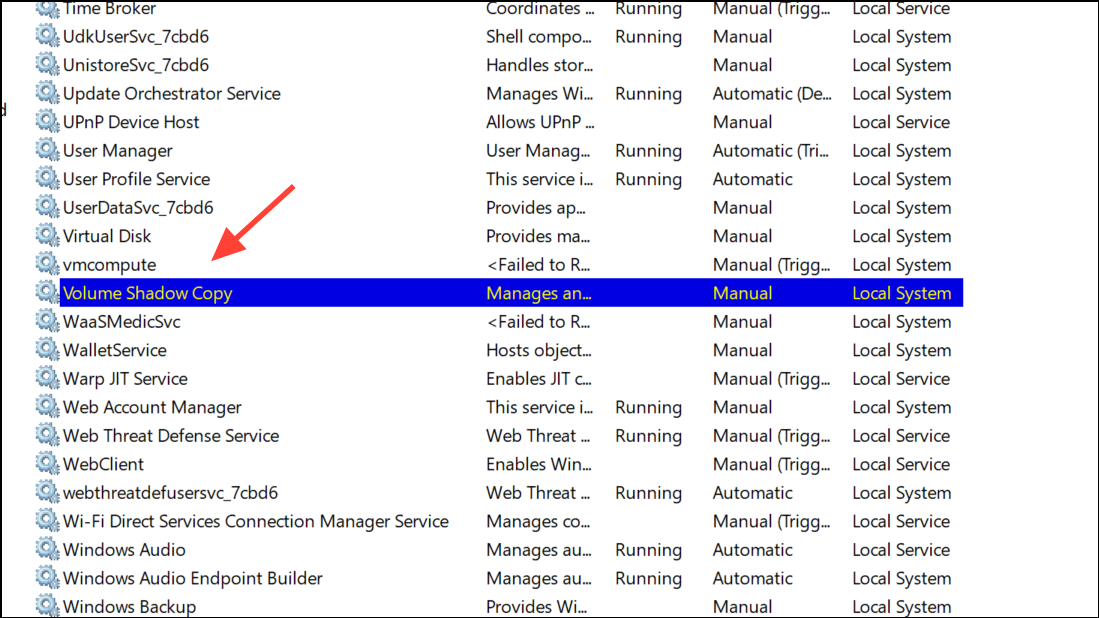Select the UserDataSvc_7cbd6 service
The width and height of the screenshot is (1099, 618).
pos(138,208)
